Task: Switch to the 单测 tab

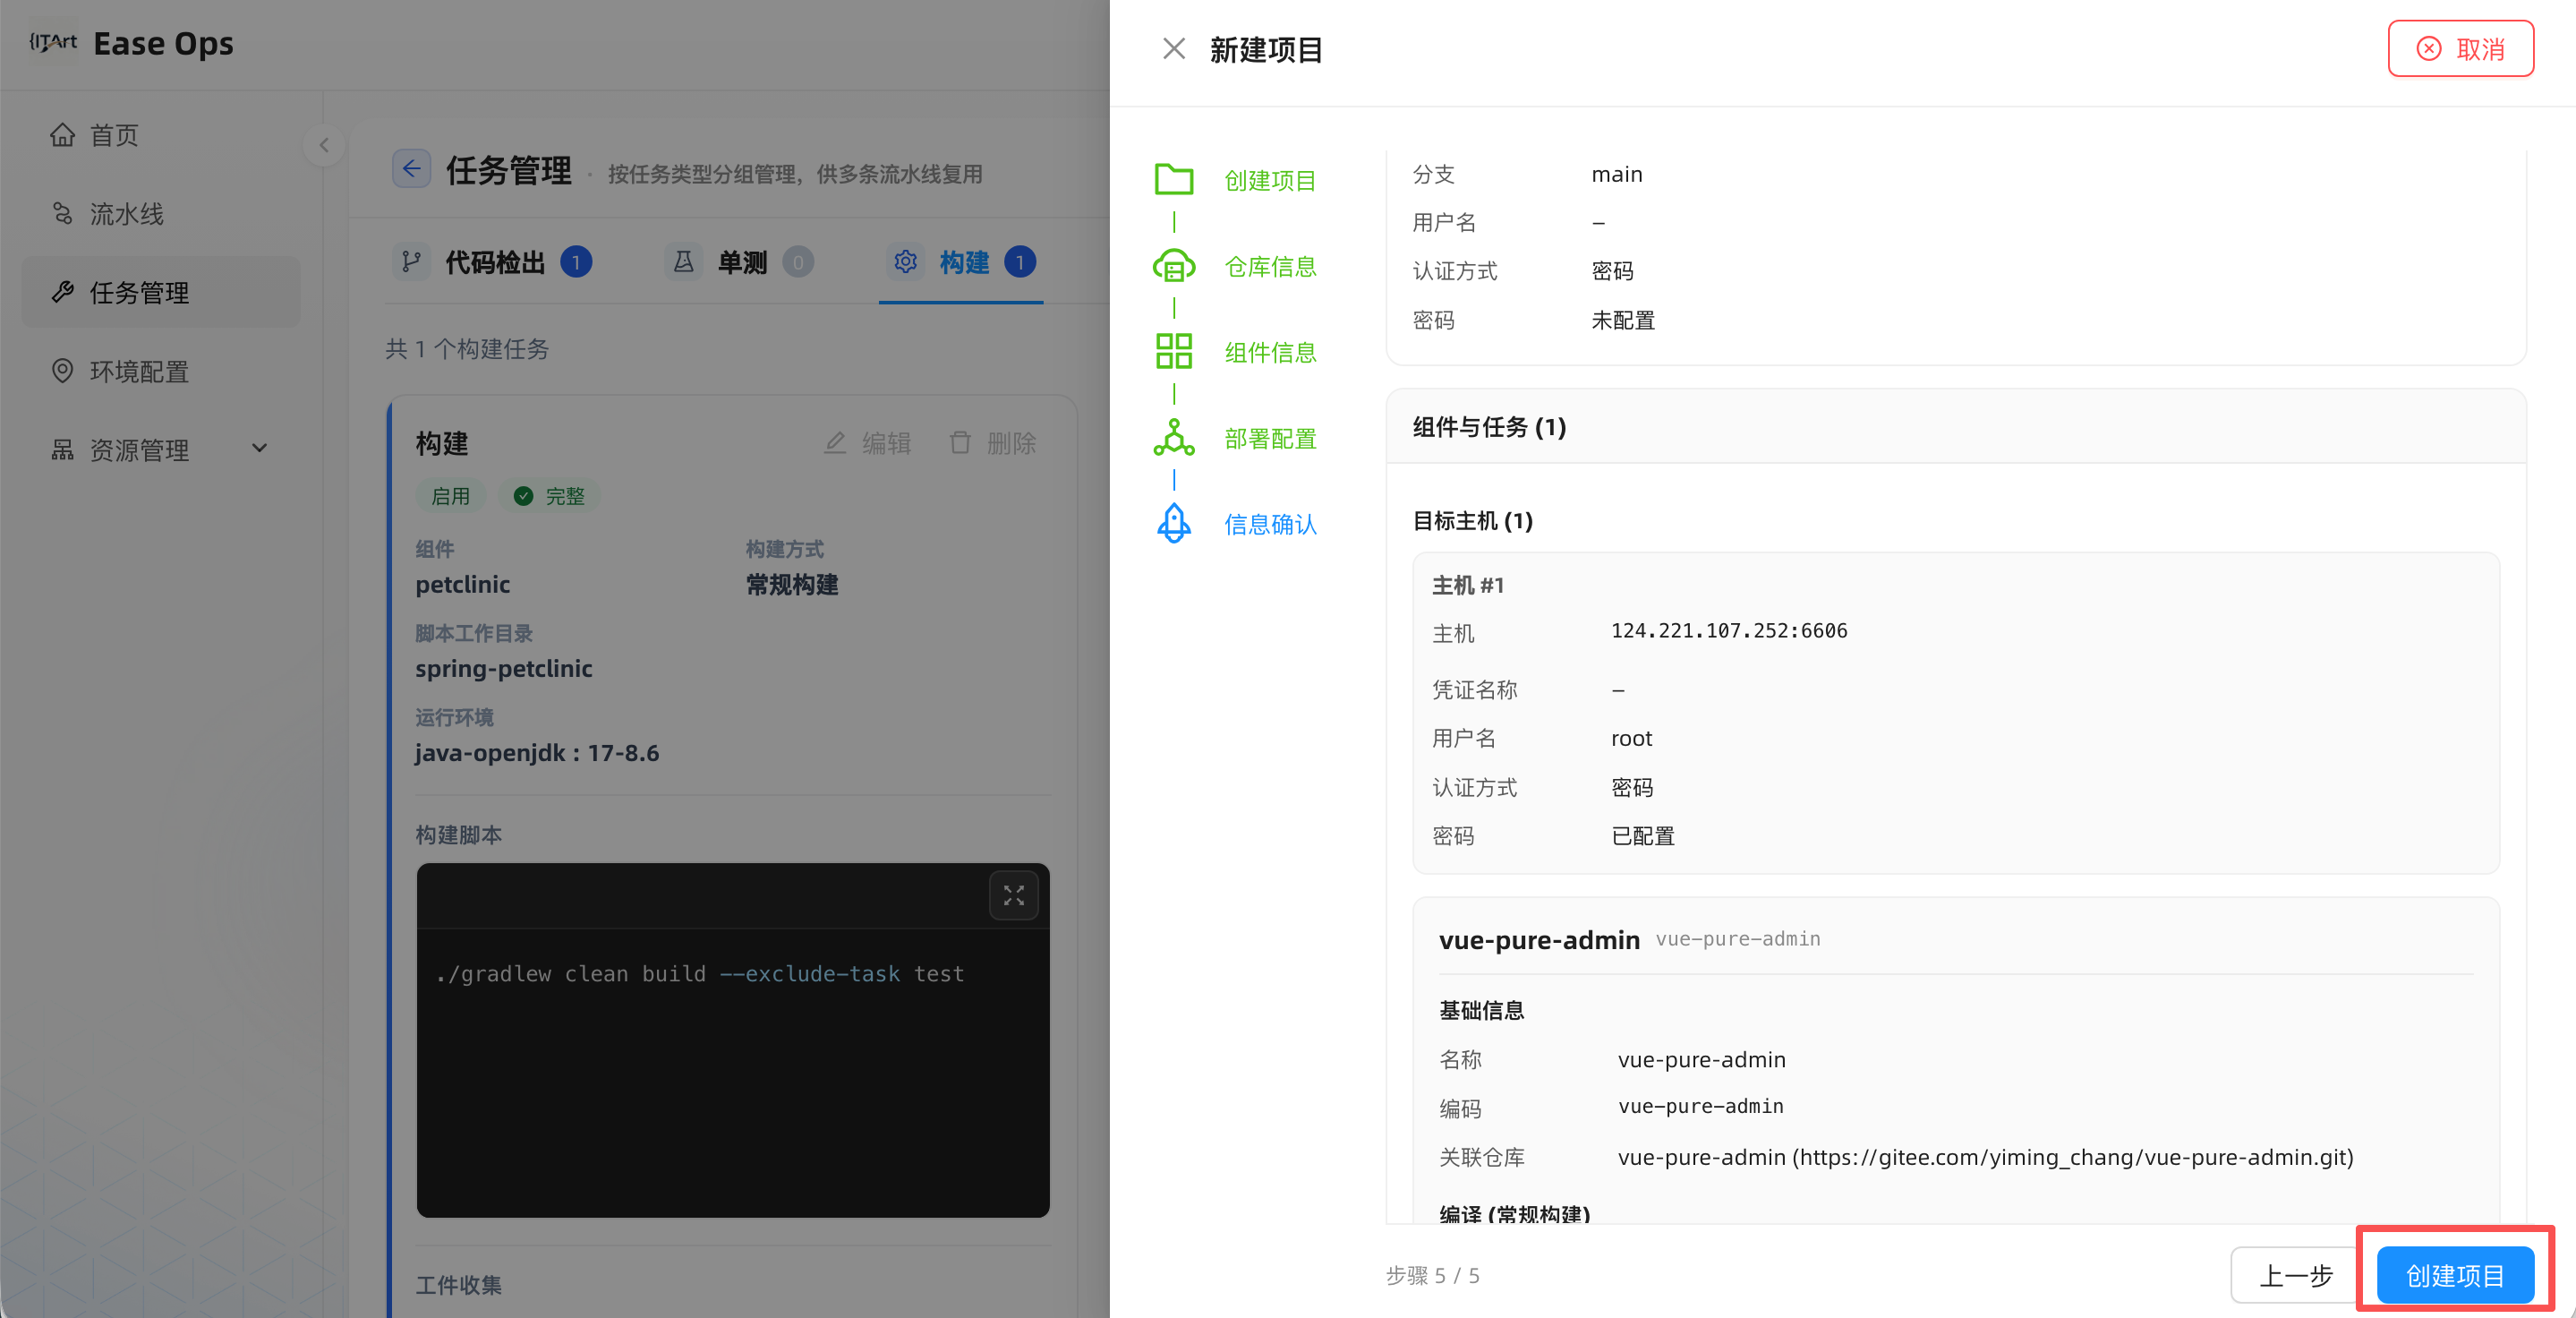Action: pyautogui.click(x=739, y=263)
